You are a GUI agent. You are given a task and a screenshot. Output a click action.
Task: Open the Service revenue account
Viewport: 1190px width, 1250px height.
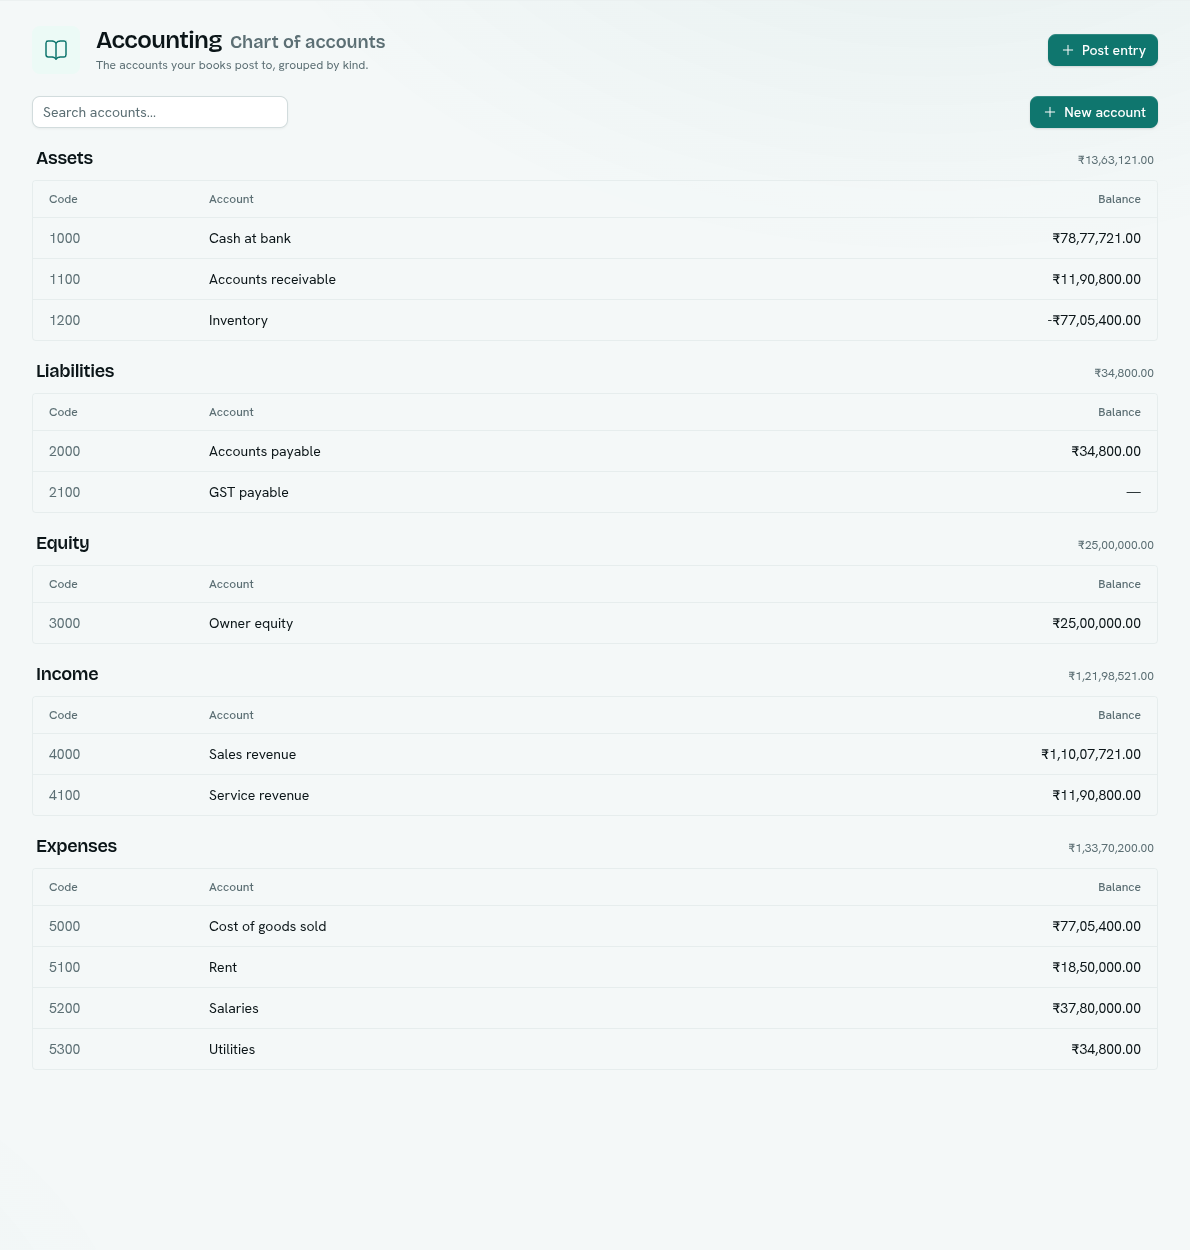click(595, 795)
